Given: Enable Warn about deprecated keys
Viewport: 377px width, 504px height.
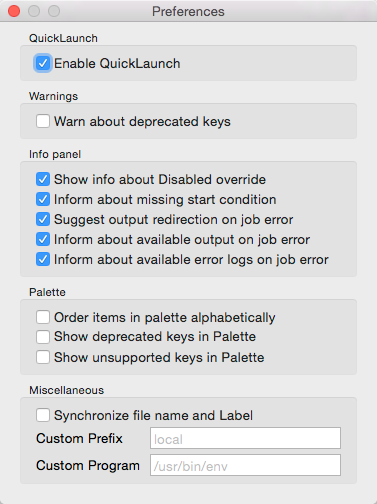Looking at the screenshot, I should (x=43, y=121).
